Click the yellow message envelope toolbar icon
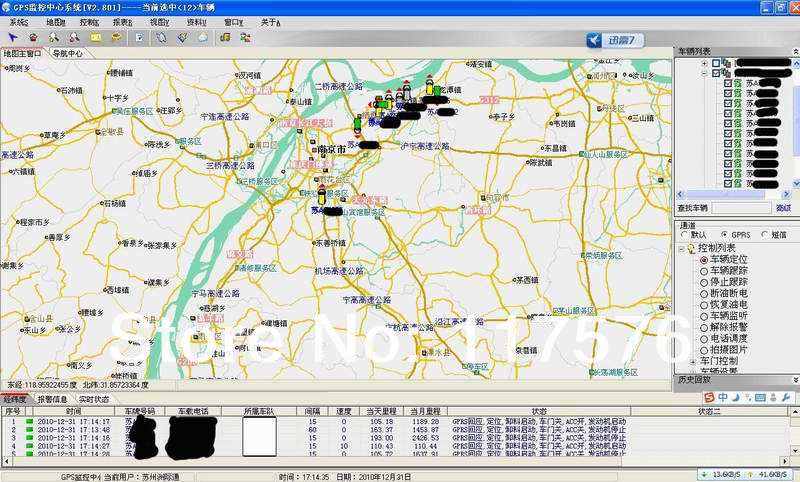The height and width of the screenshot is (482, 800). pos(96,37)
